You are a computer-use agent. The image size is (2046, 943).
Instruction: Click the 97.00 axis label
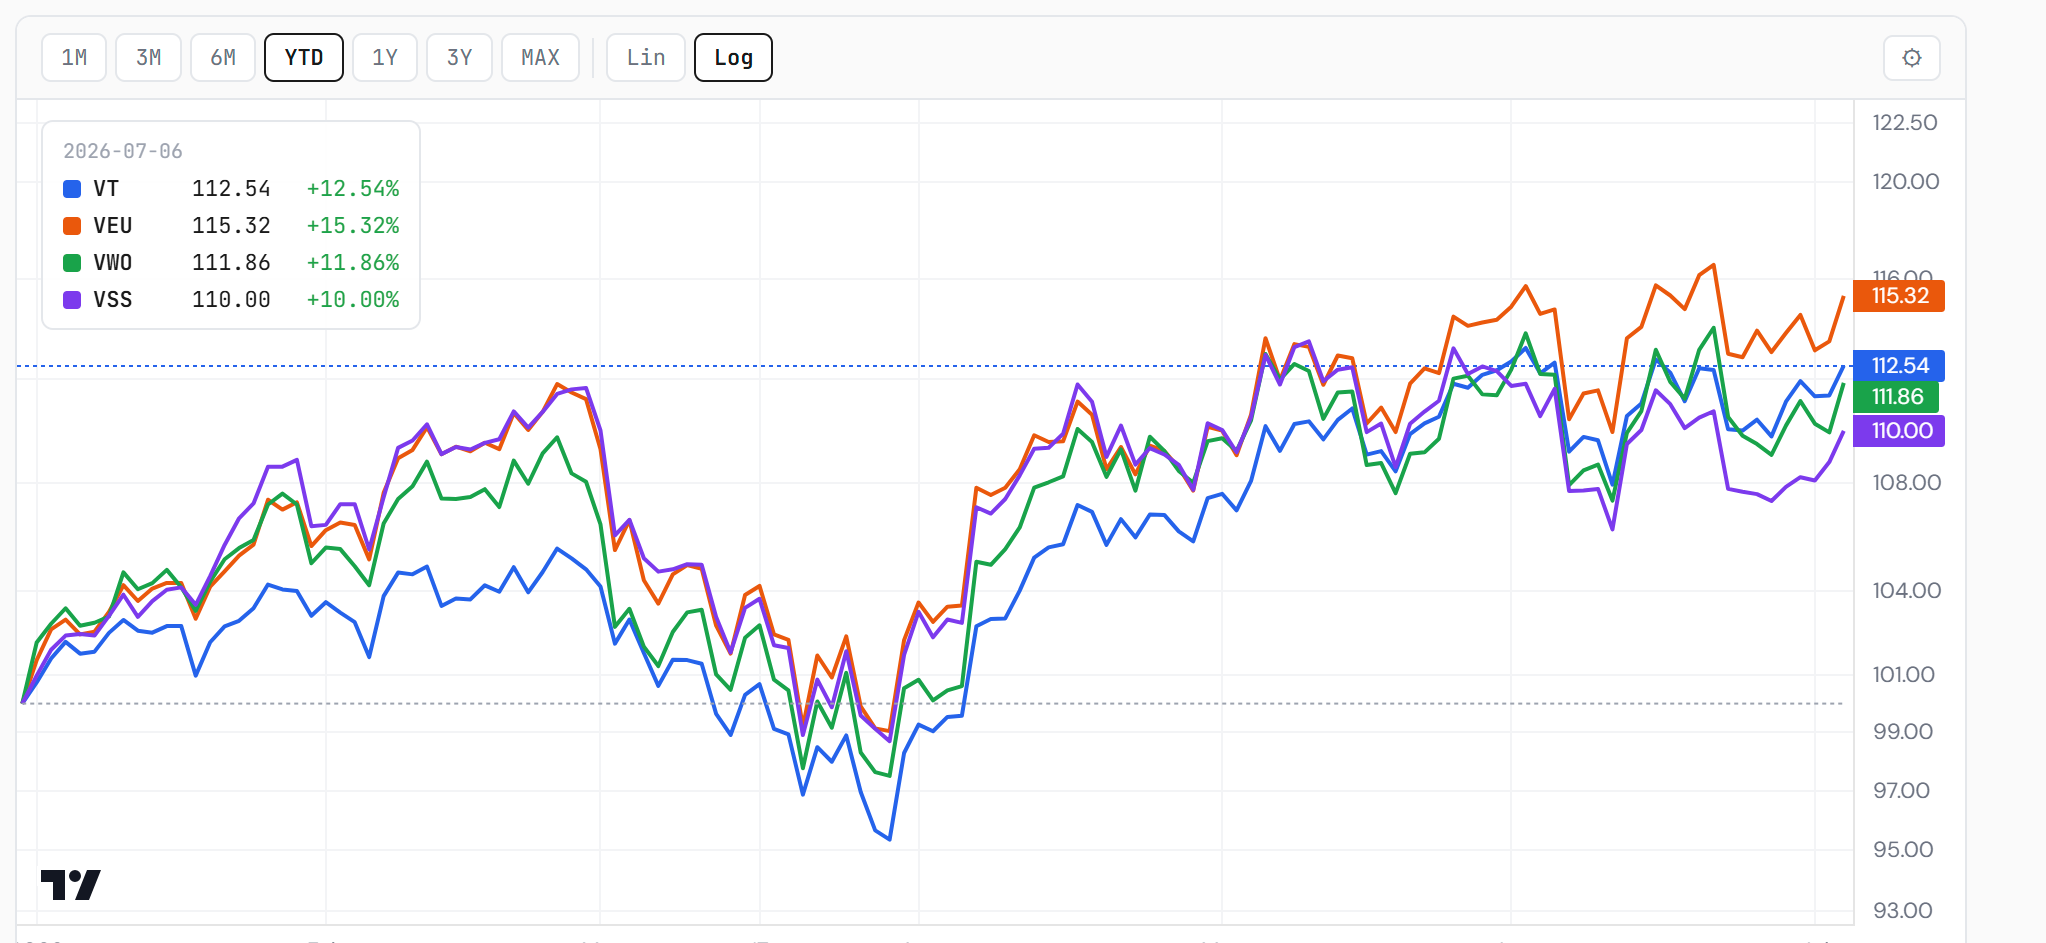click(1901, 791)
